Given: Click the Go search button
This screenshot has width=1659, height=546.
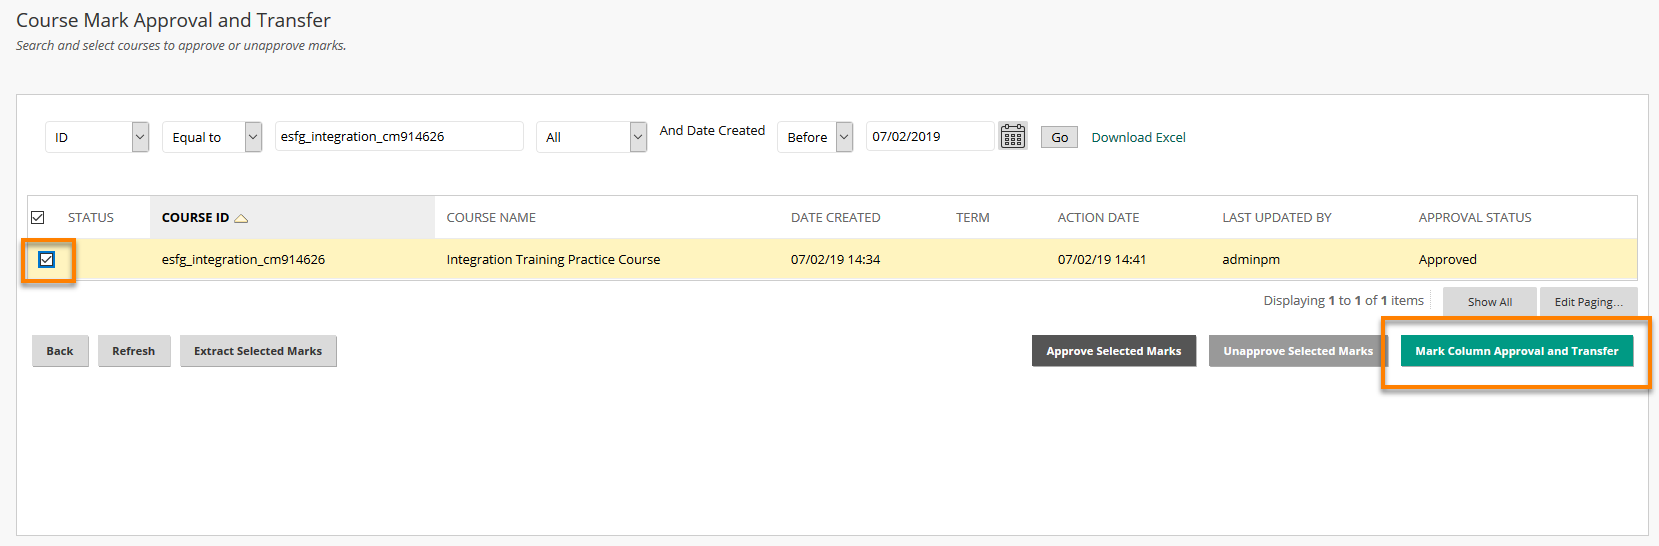Looking at the screenshot, I should point(1059,137).
